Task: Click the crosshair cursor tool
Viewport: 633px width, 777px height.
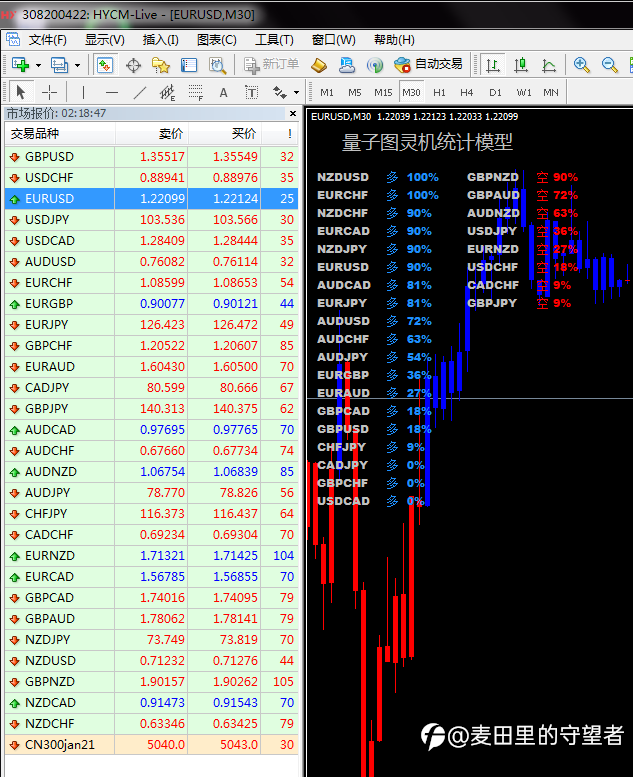Action: tap(49, 92)
